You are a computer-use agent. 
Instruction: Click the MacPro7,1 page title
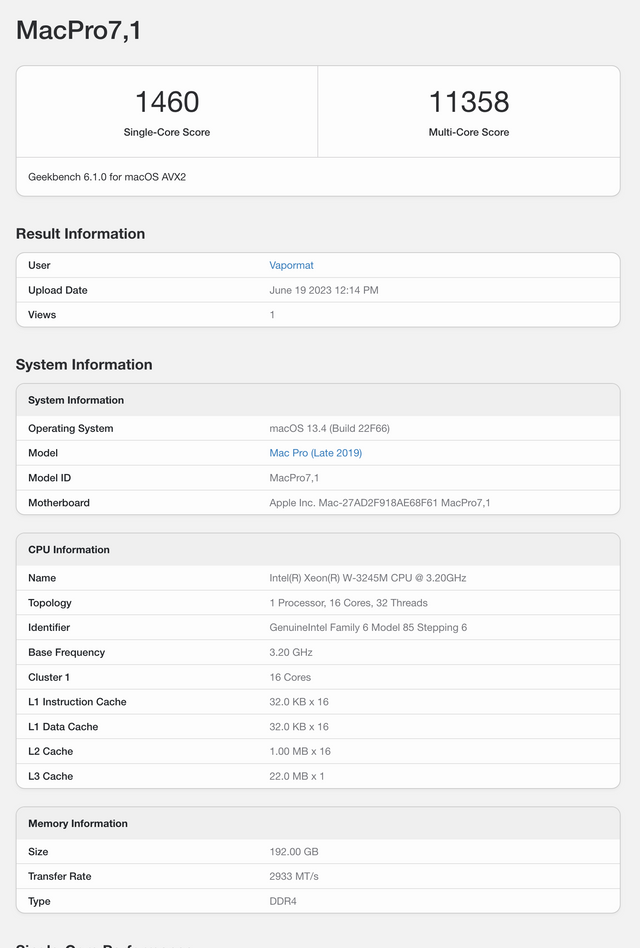79,30
